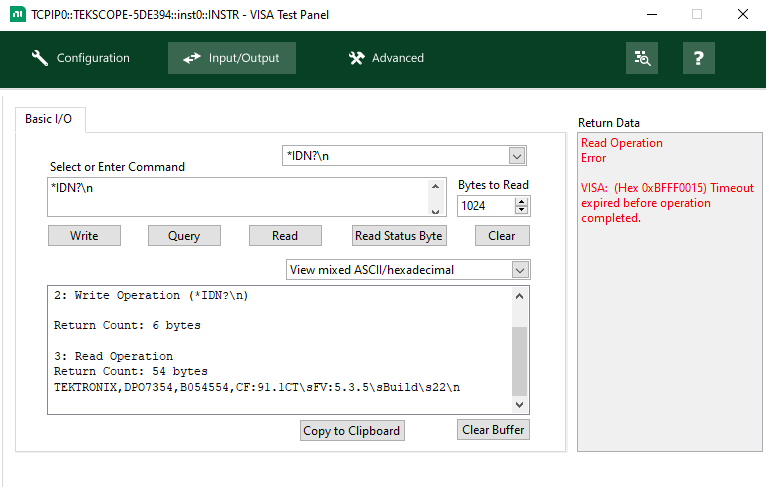Decrease the Bytes to Read value
The image size is (770, 487).
point(522,211)
